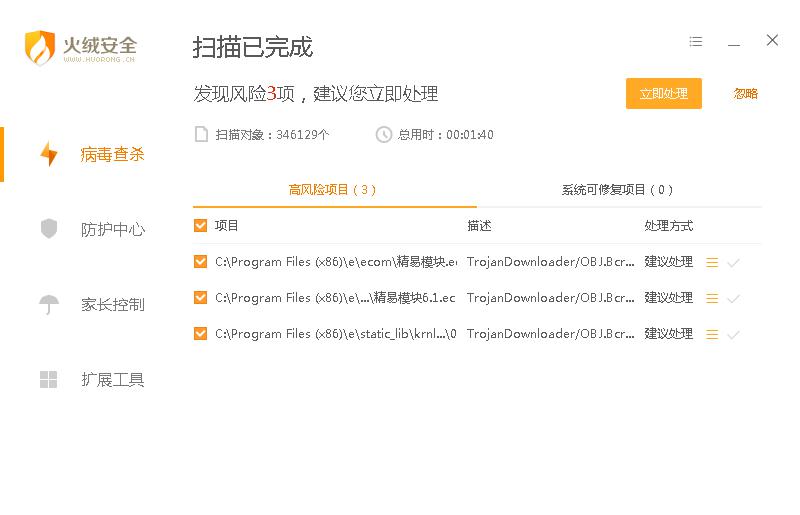Click trust checkmark icon for 精易模块6.1 row

point(733,298)
